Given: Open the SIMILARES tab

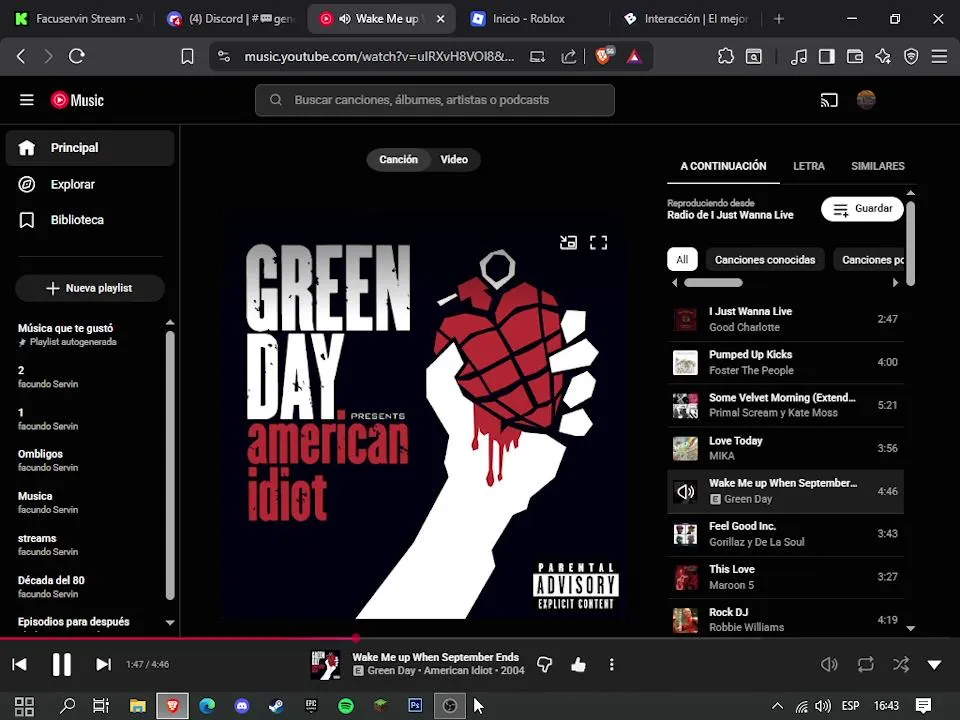Looking at the screenshot, I should 877,166.
